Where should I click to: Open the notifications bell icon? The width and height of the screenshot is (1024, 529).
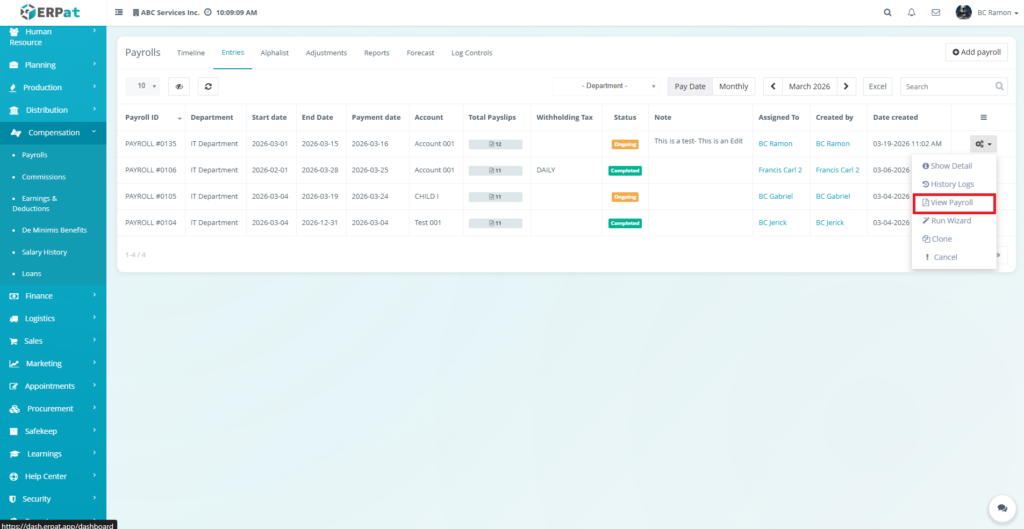click(911, 12)
